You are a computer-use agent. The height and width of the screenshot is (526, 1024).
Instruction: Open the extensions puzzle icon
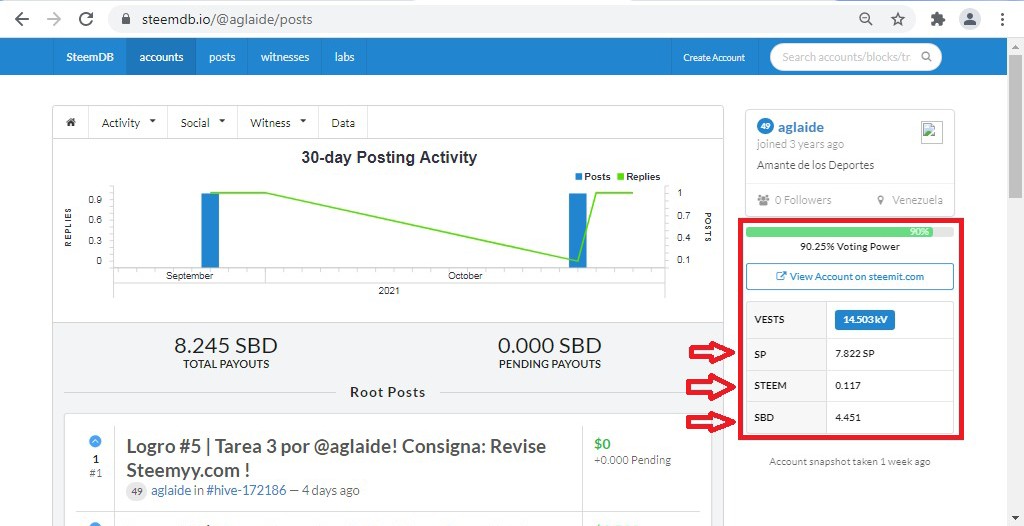pos(938,19)
